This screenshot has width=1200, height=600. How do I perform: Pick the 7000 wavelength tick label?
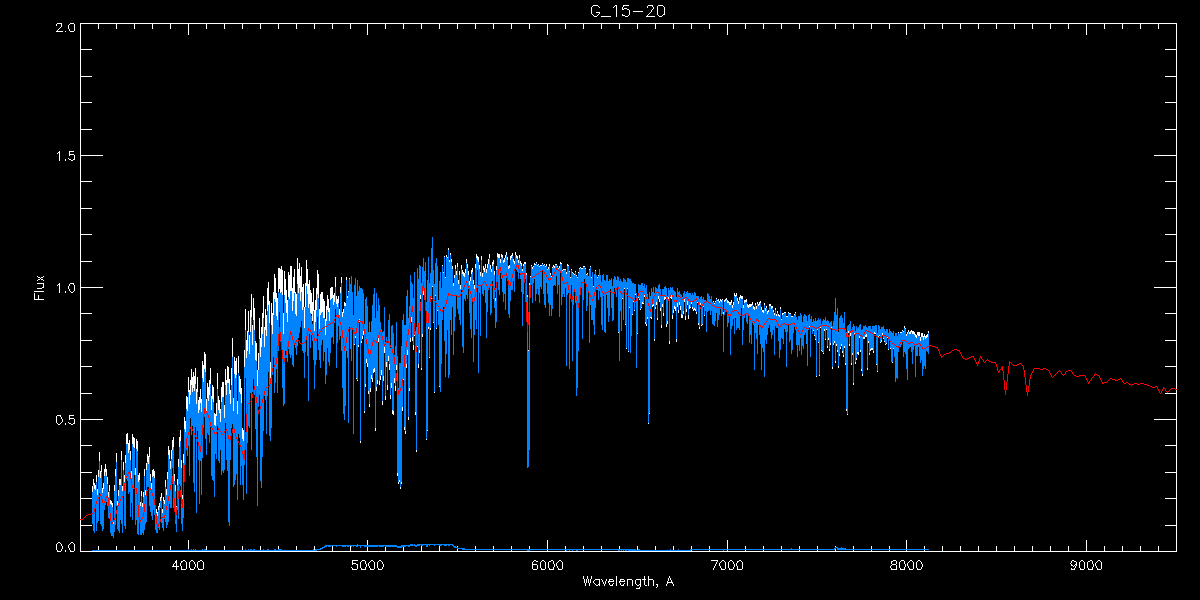(727, 565)
